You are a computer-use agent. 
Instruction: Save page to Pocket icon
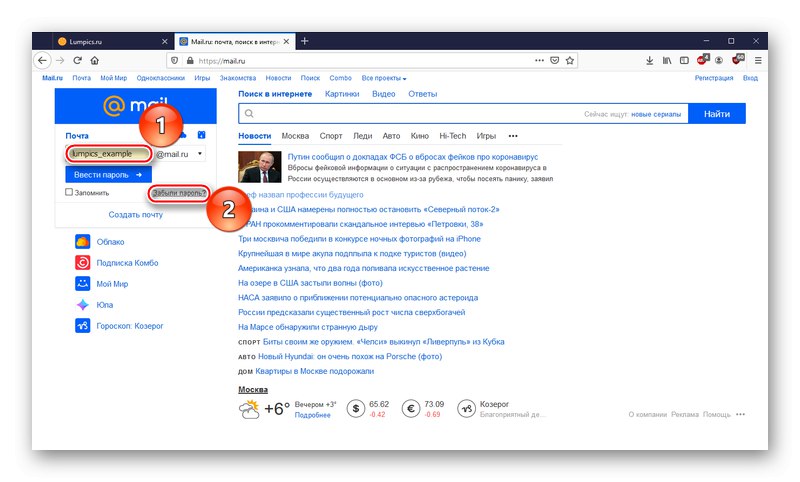pyautogui.click(x=555, y=60)
